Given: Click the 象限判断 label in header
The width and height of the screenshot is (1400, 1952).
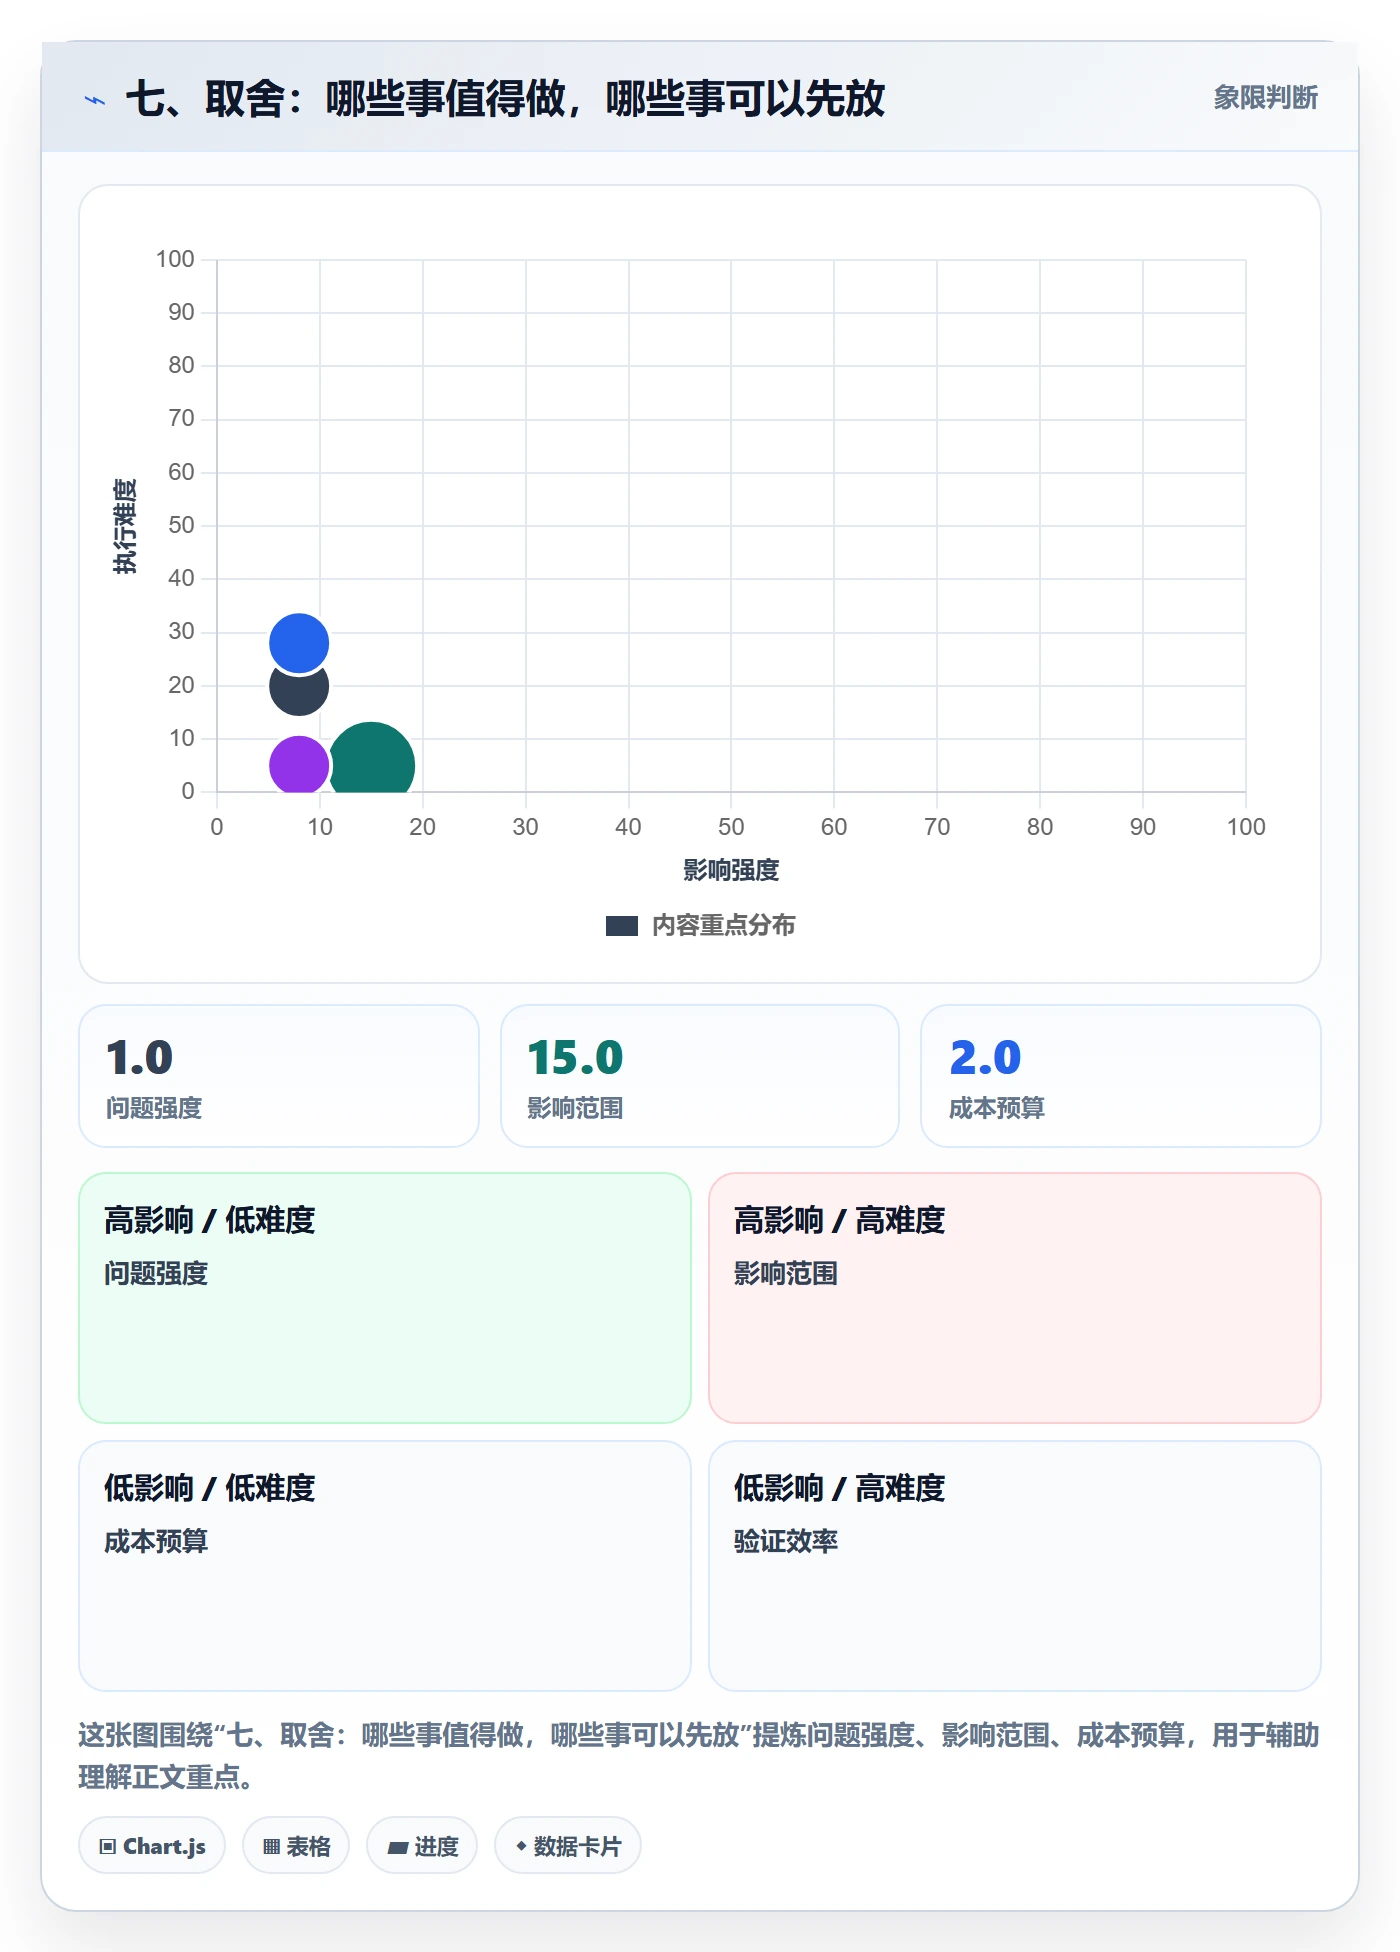Looking at the screenshot, I should [x=1265, y=98].
